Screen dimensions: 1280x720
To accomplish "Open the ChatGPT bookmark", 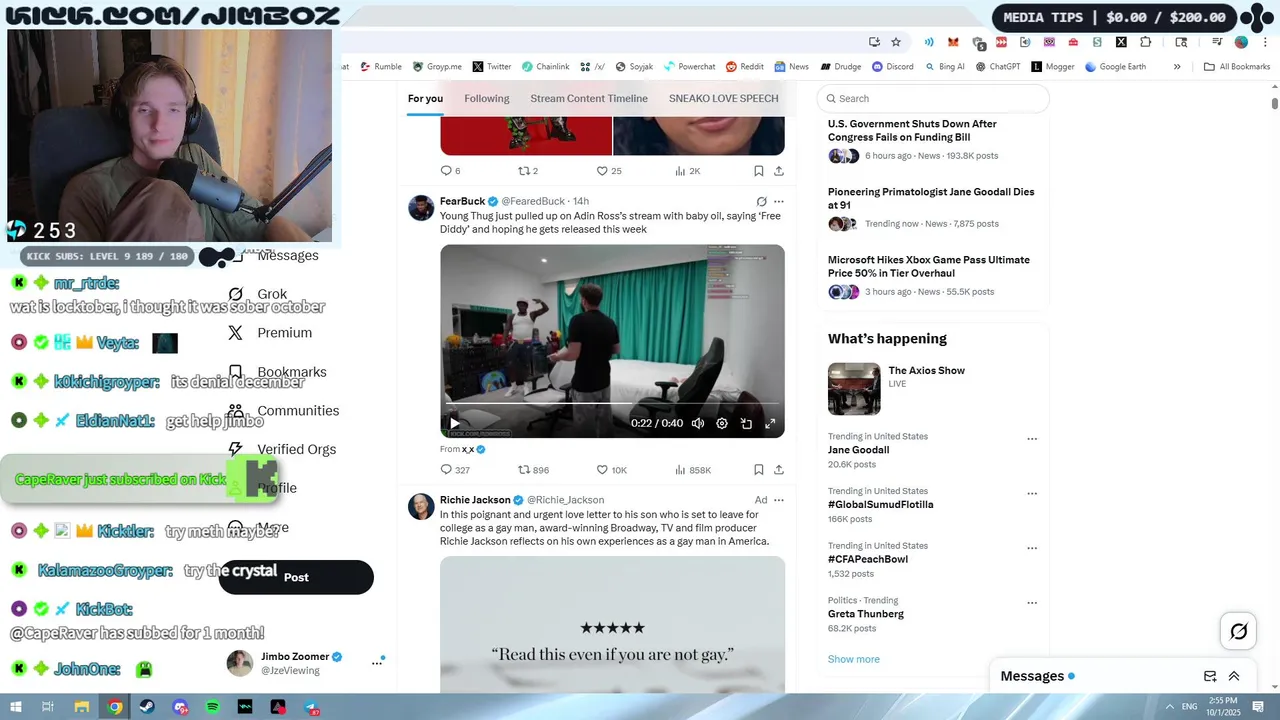I will [997, 67].
